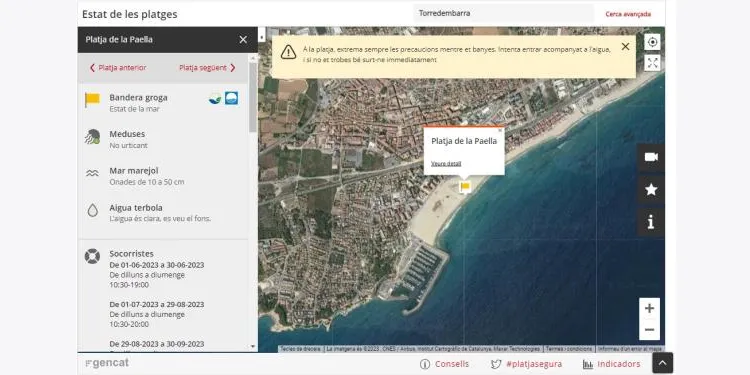Select the Aigua terbola heading
The height and width of the screenshot is (375, 750).
[136, 208]
